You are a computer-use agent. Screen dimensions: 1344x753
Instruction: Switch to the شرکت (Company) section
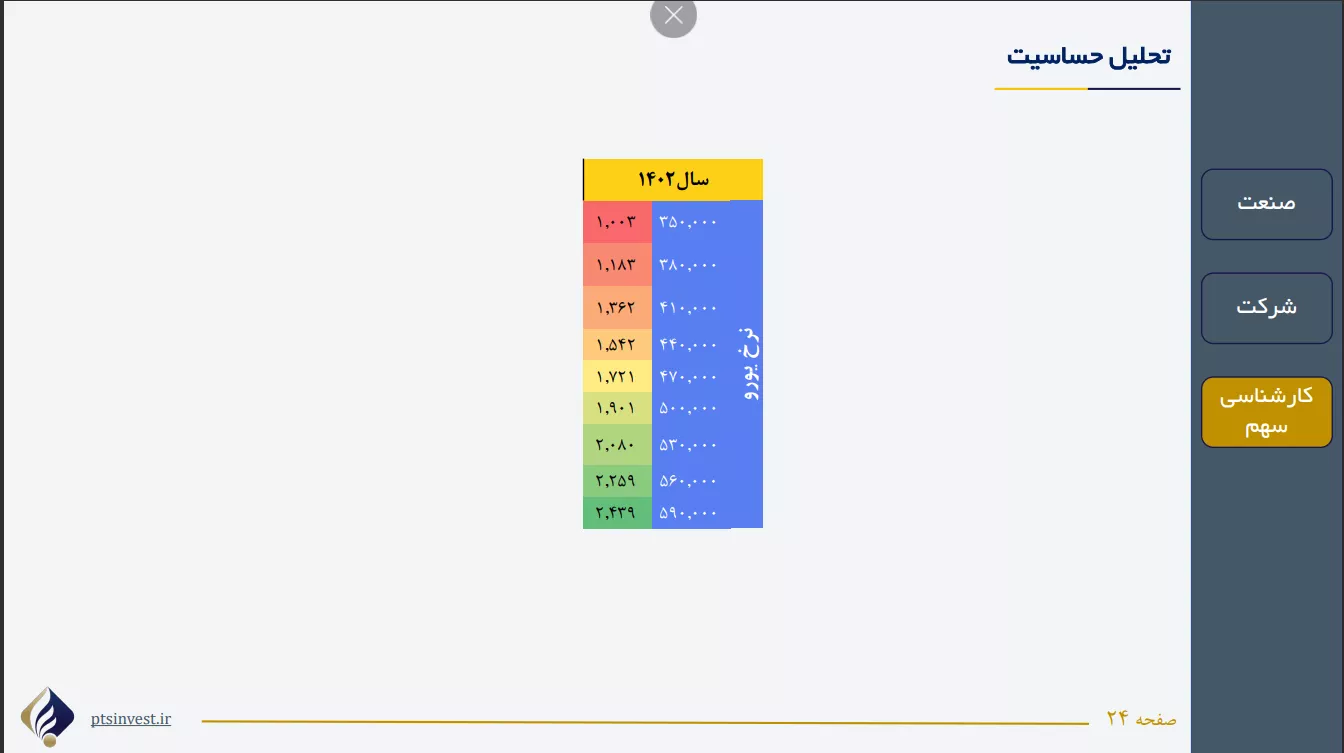coord(1266,308)
